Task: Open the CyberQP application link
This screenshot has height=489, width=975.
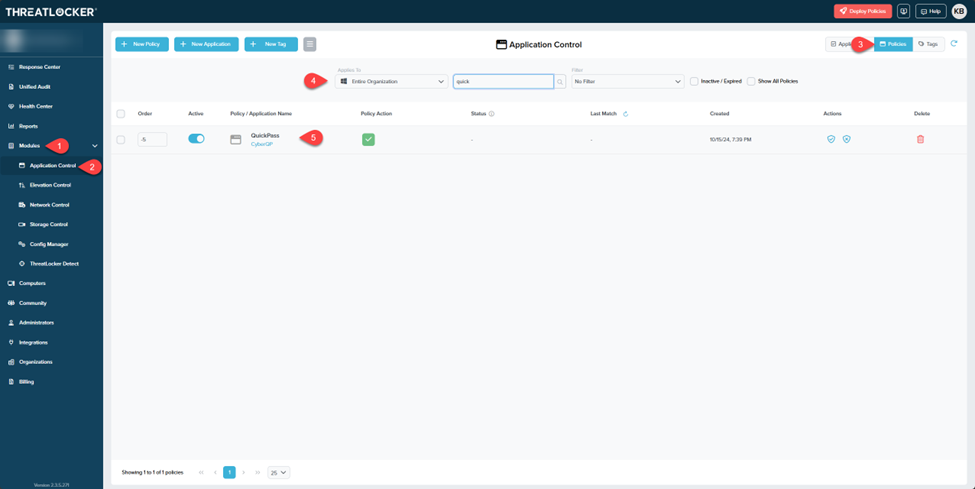Action: pyautogui.click(x=262, y=144)
